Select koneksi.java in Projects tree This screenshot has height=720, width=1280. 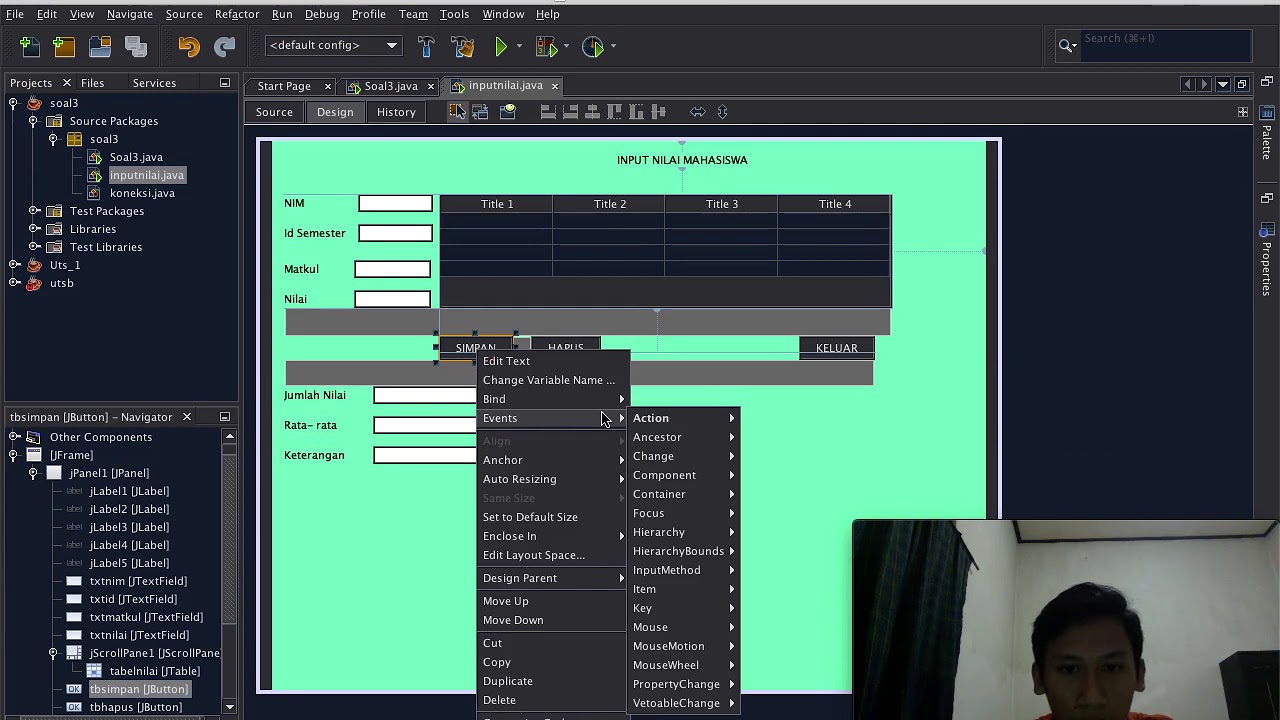coord(142,193)
